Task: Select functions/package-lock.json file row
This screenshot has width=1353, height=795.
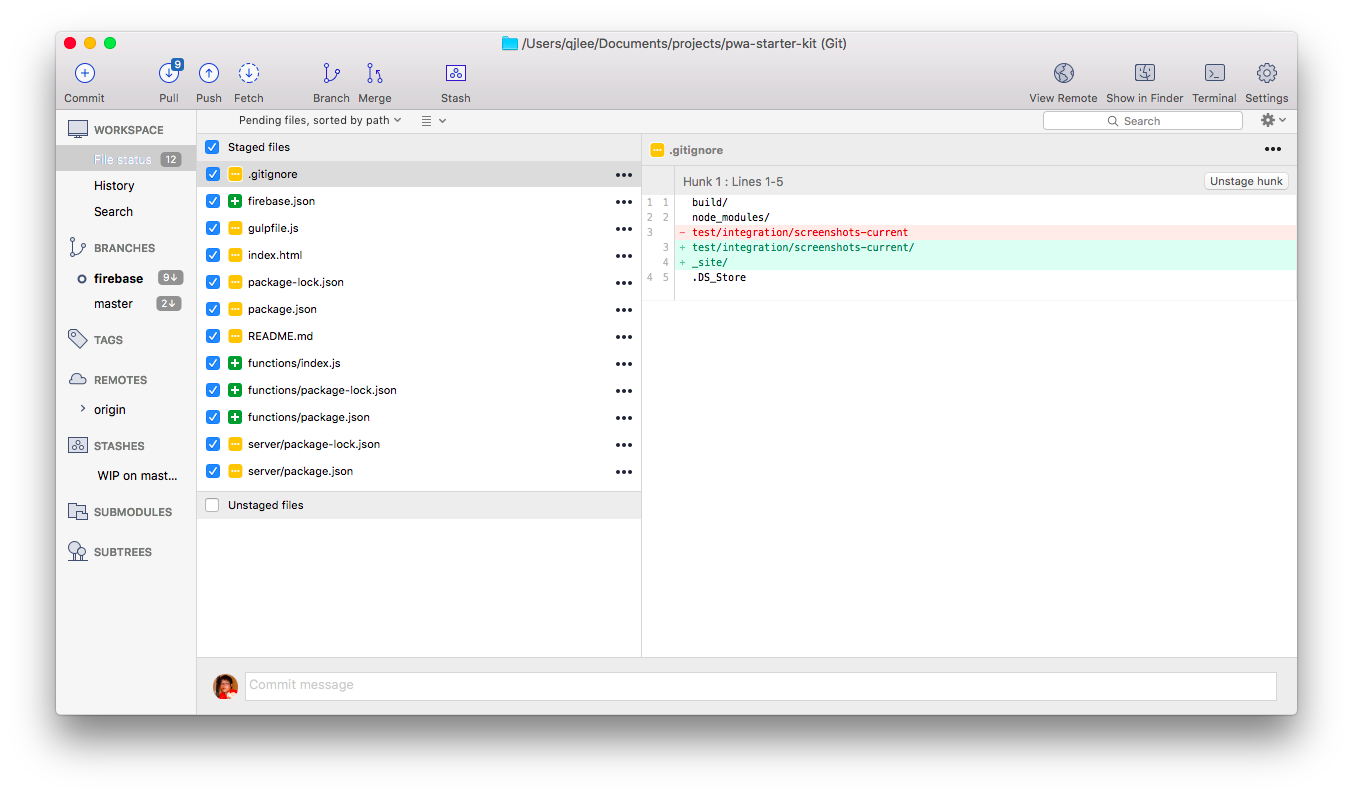Action: click(419, 390)
